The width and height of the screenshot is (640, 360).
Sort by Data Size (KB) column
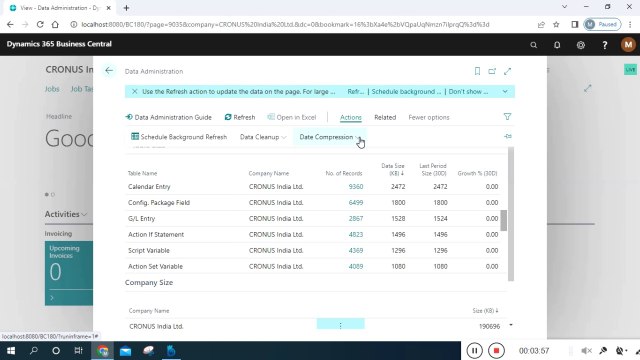coord(393,169)
